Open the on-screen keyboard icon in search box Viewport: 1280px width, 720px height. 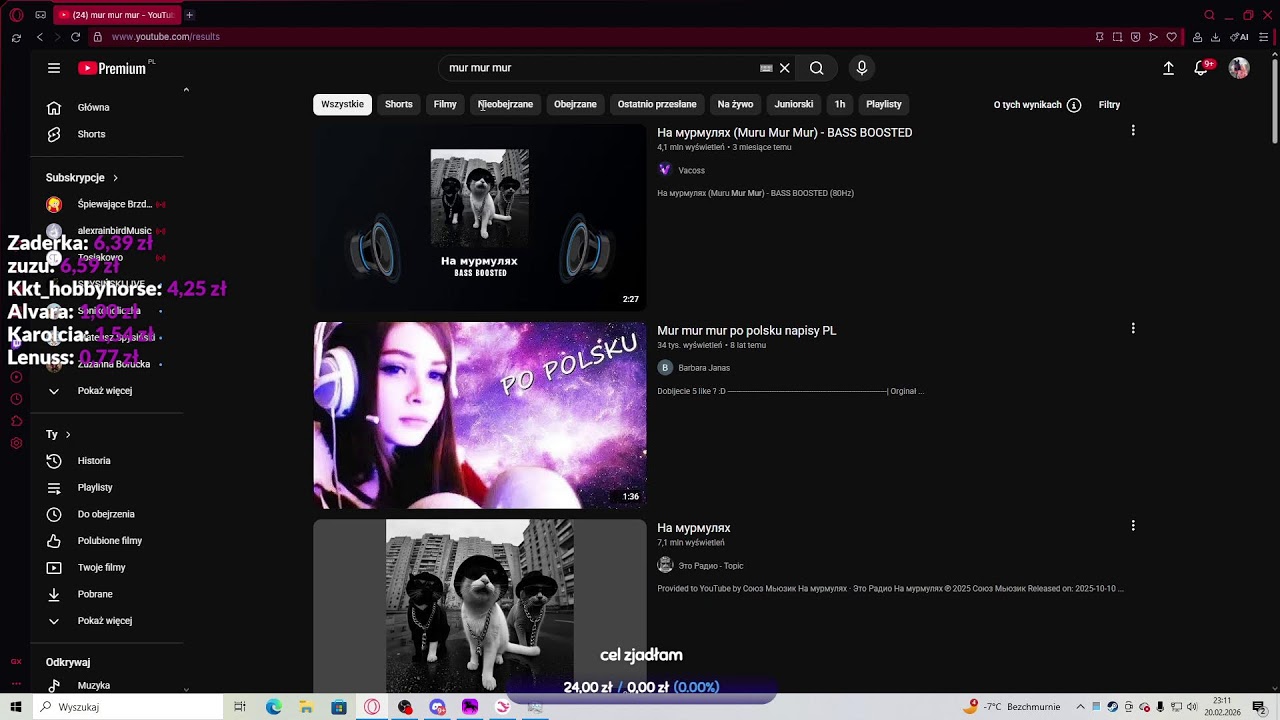tap(766, 68)
